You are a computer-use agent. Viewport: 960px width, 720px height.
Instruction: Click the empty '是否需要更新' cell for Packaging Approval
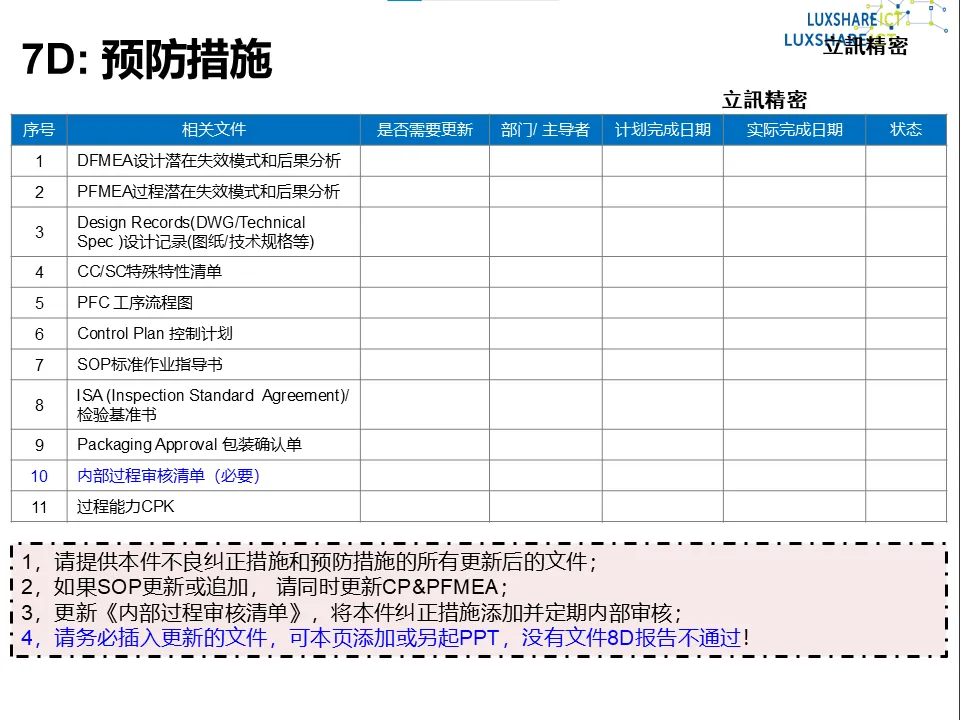(425, 444)
